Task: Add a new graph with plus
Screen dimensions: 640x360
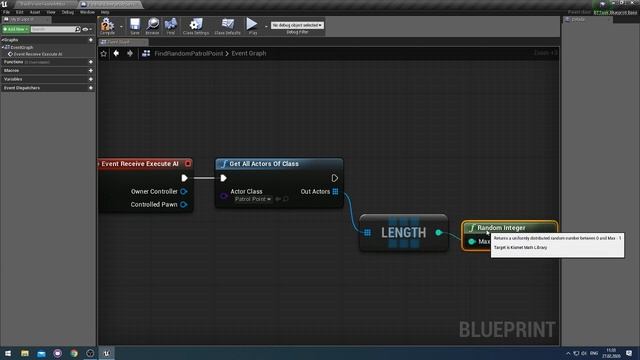Action: coord(91,40)
